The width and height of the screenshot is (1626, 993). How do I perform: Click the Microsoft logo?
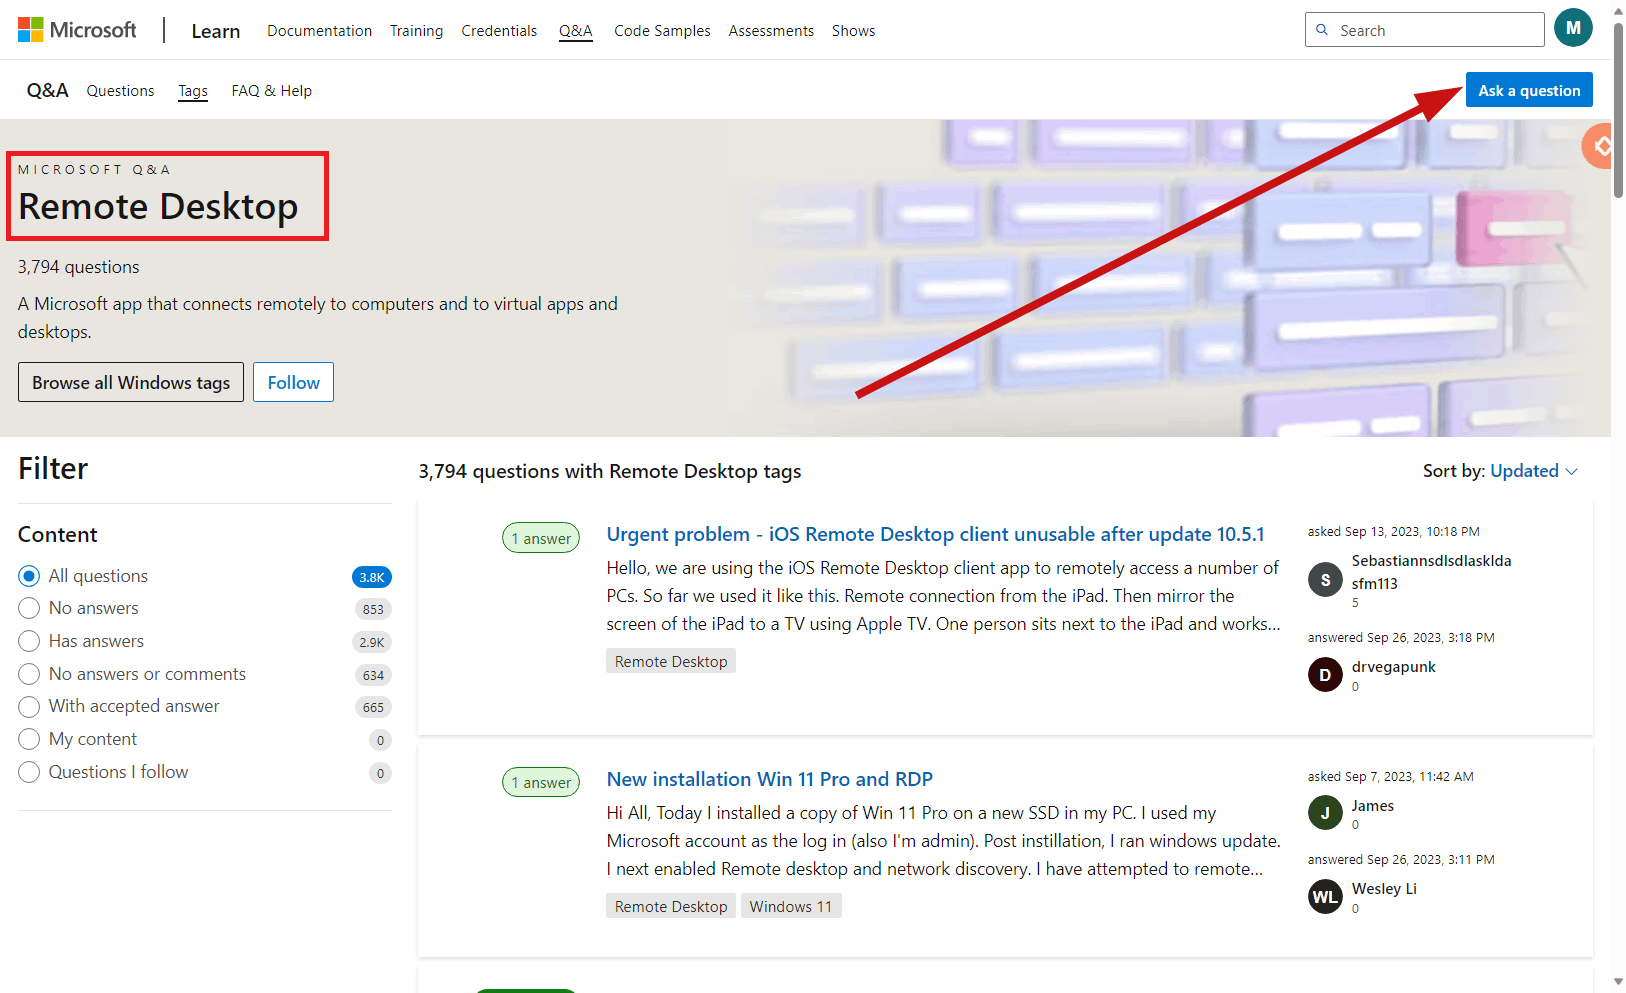(77, 30)
